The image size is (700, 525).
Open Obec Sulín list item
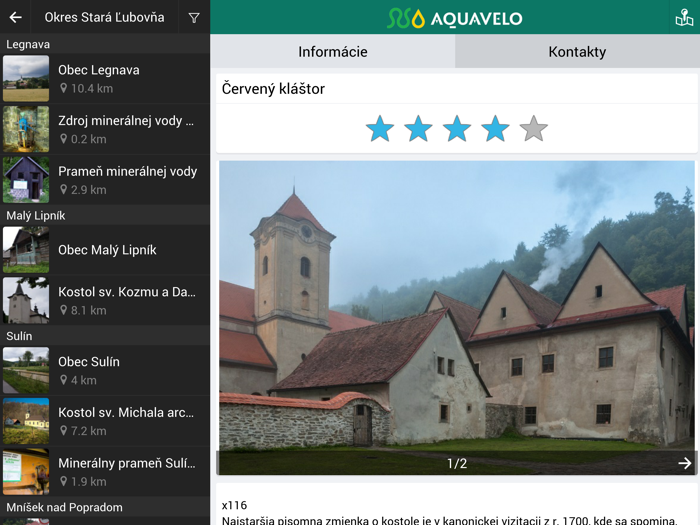point(105,370)
